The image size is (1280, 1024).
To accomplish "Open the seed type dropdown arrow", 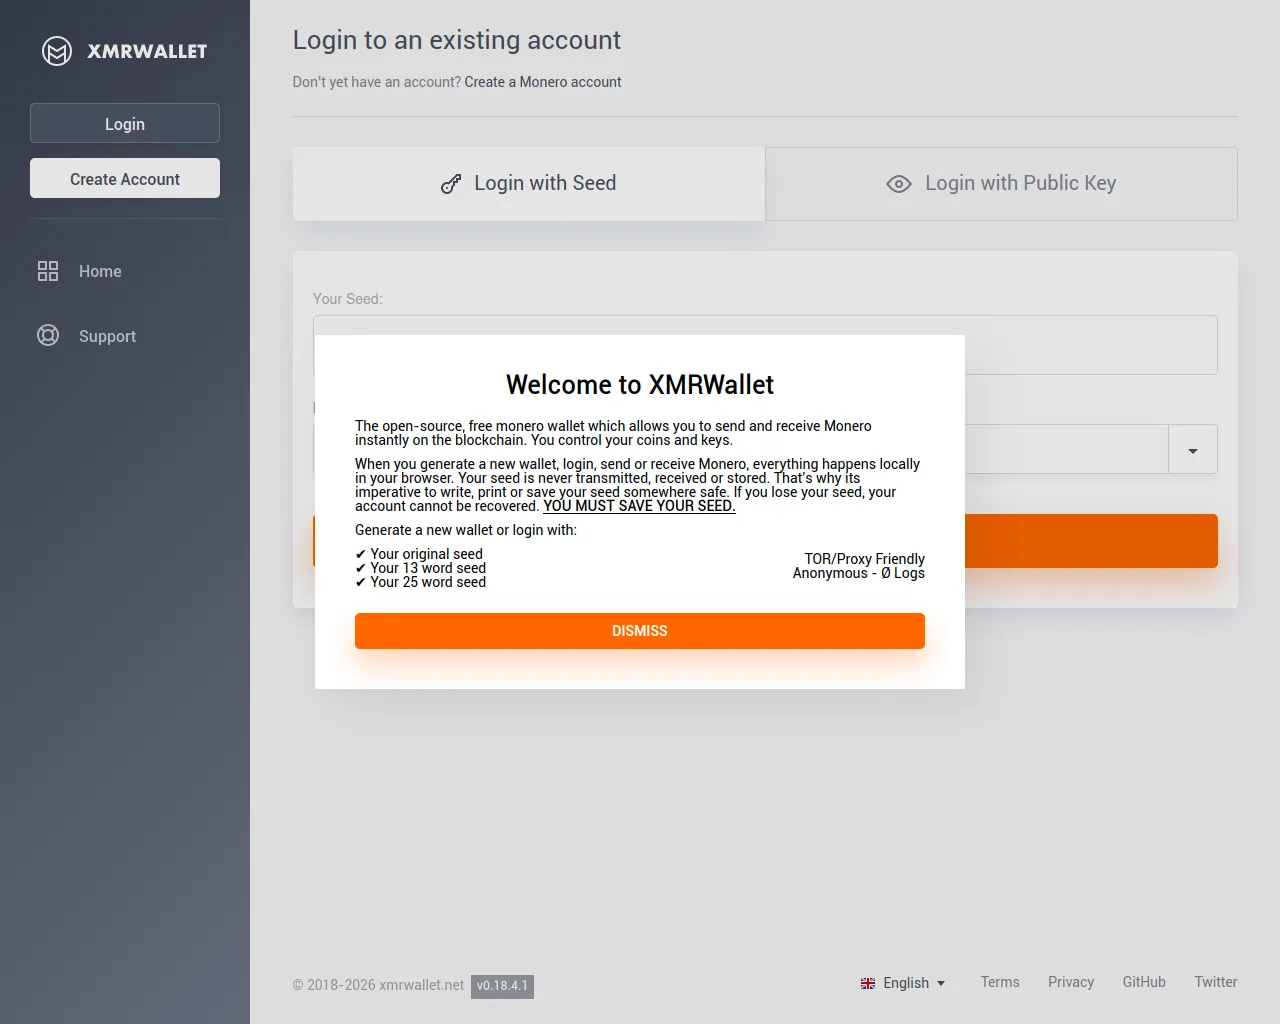I will click(1193, 450).
